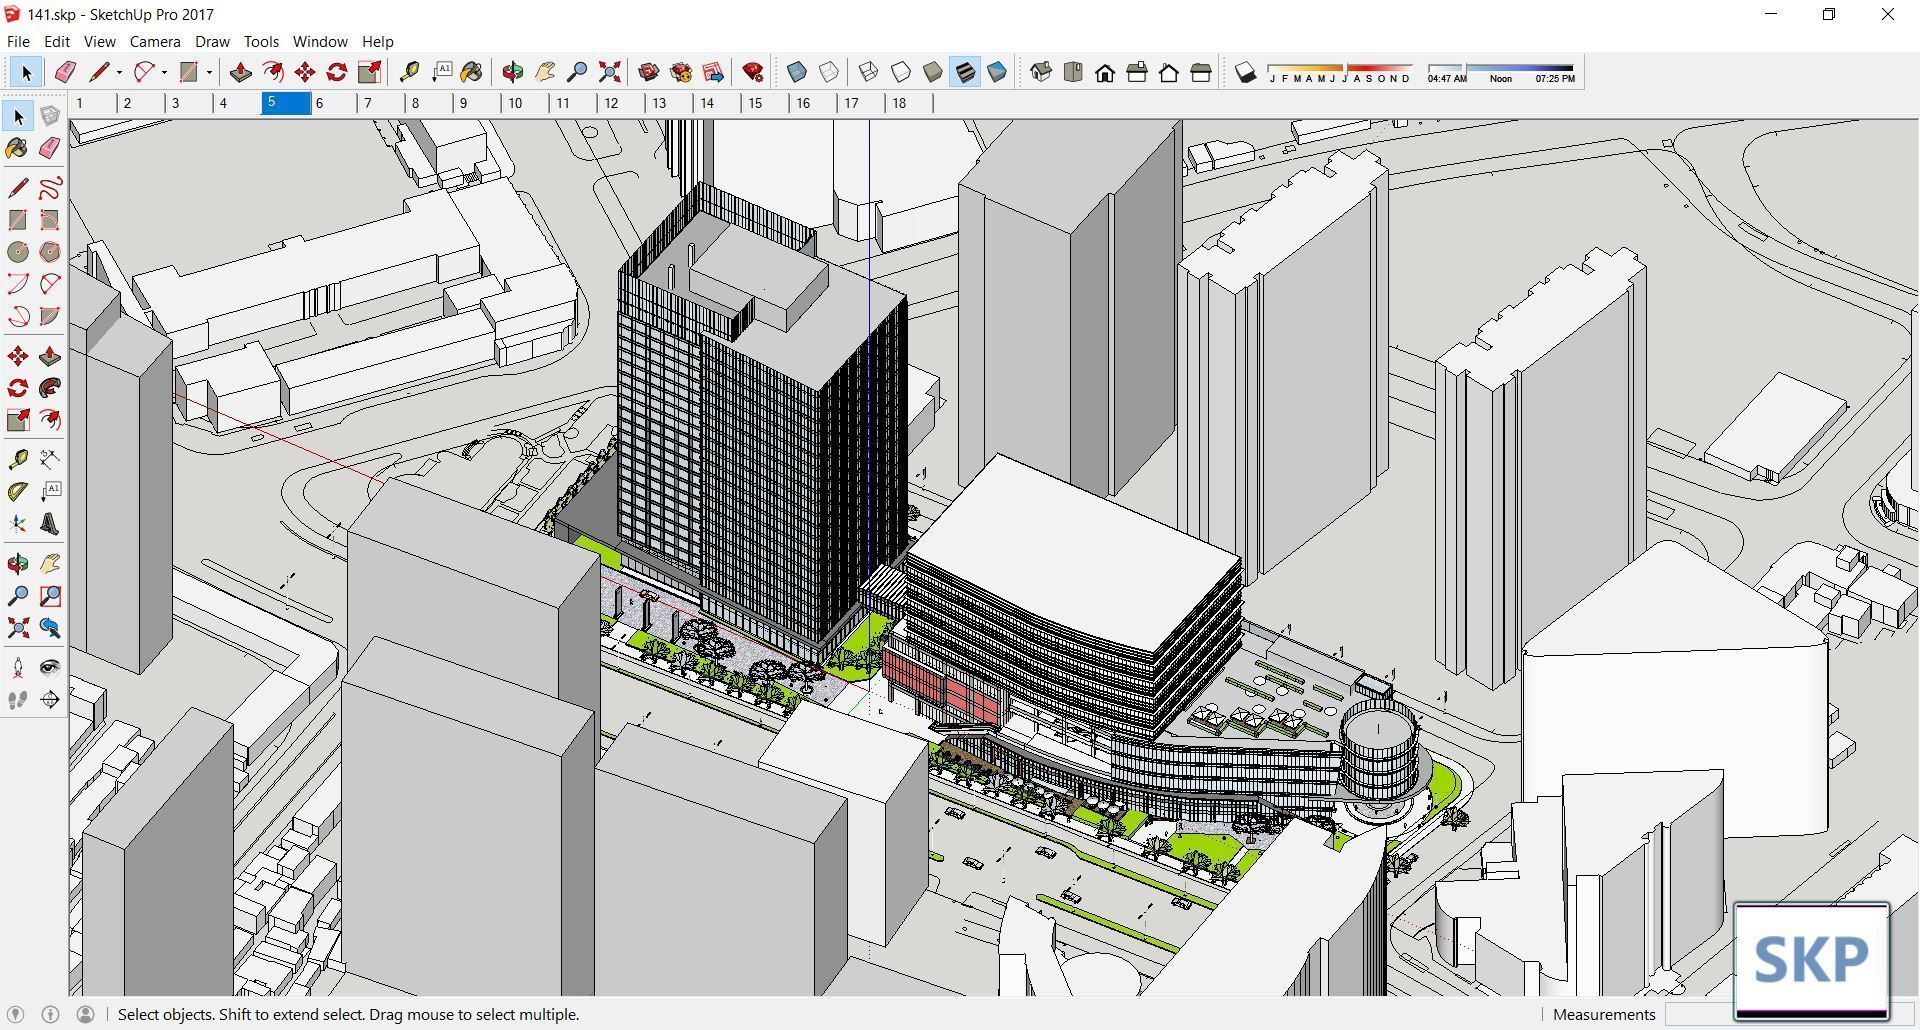Click the Text label tool in top toolbar
1920x1030 pixels.
(x=441, y=72)
